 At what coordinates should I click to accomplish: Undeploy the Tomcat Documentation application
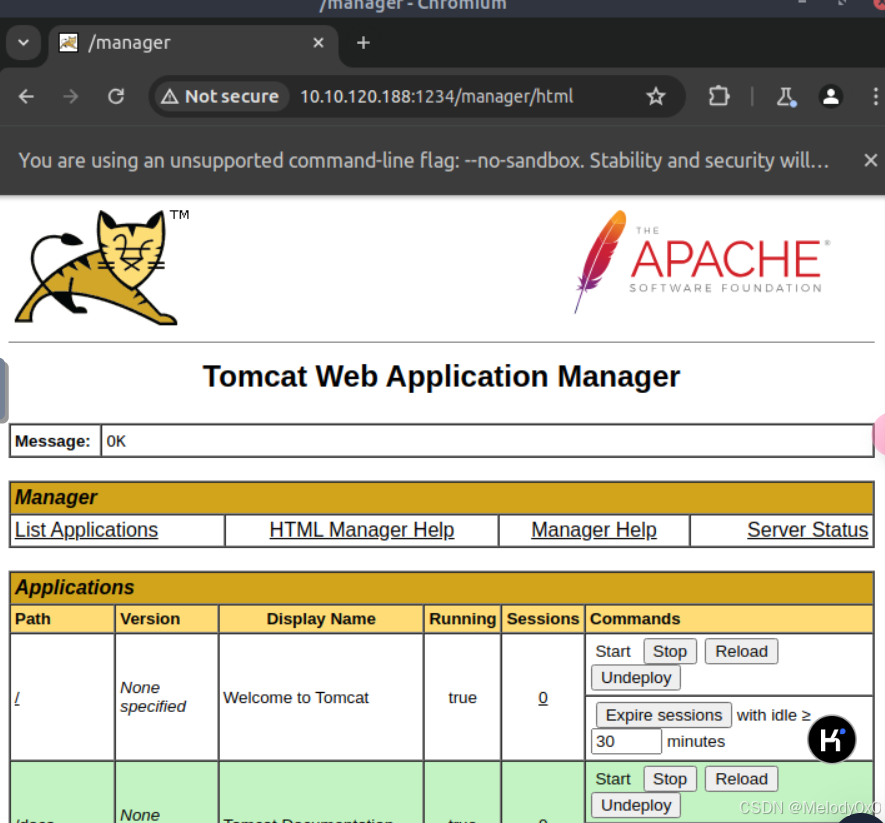coord(636,805)
